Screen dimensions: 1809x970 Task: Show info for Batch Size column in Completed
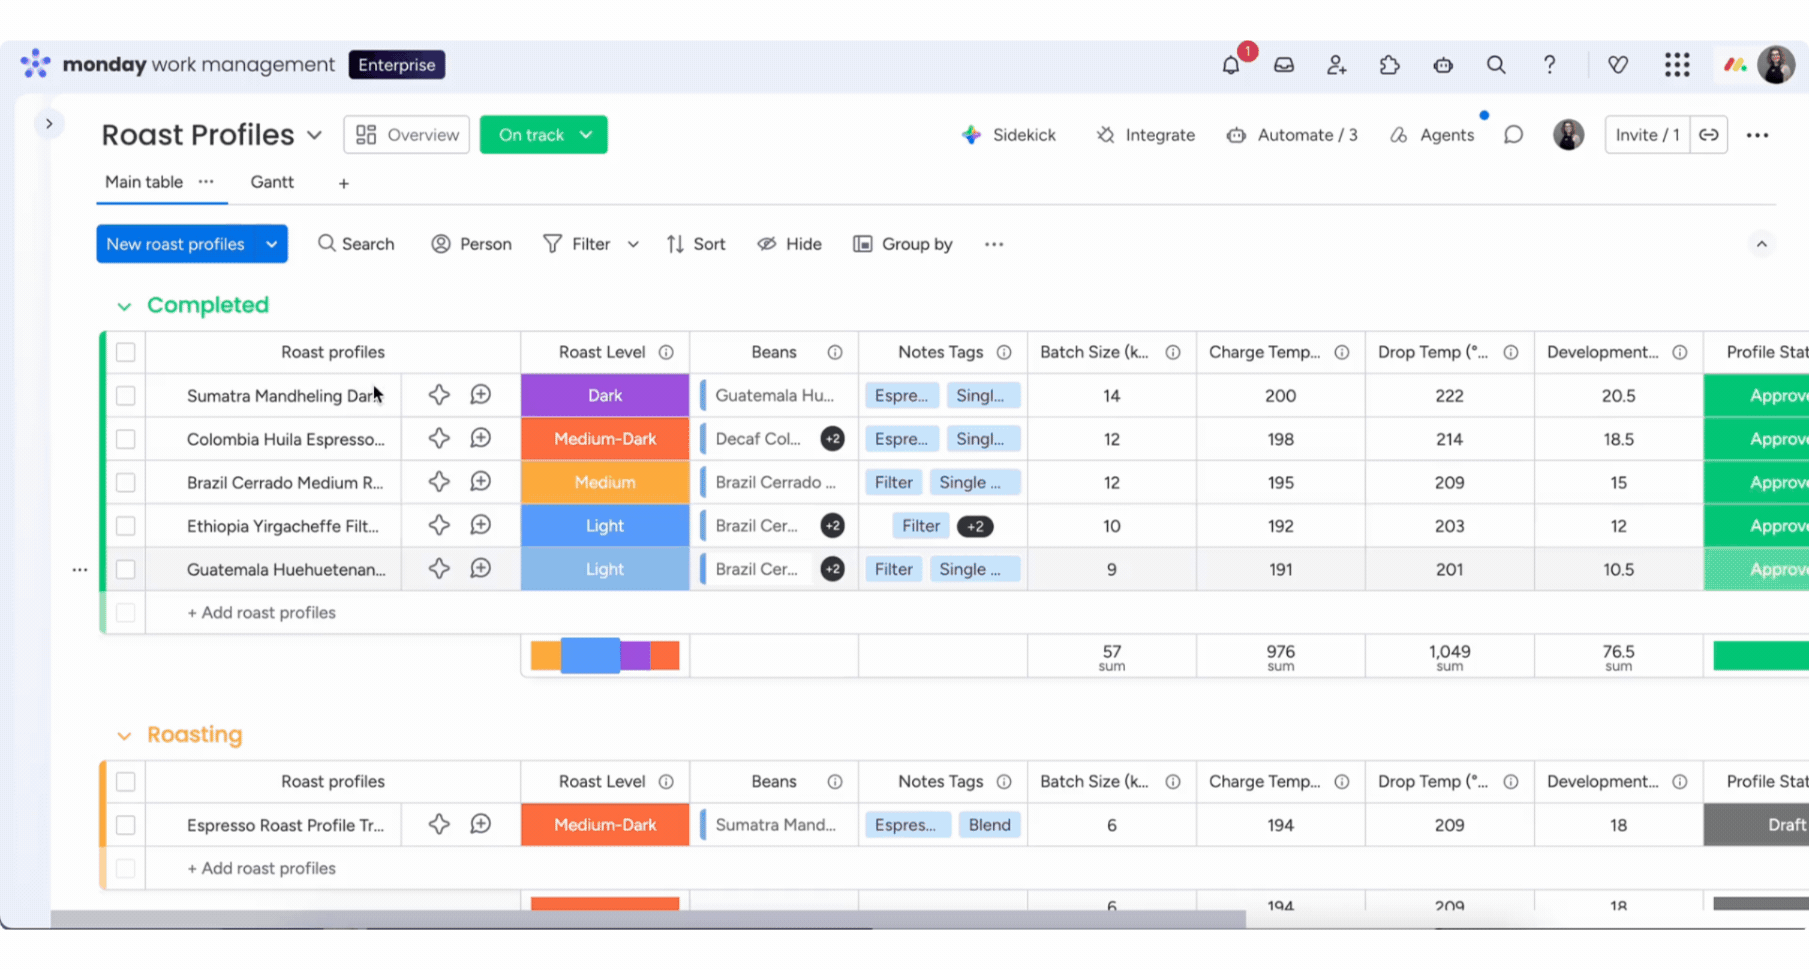(x=1173, y=352)
